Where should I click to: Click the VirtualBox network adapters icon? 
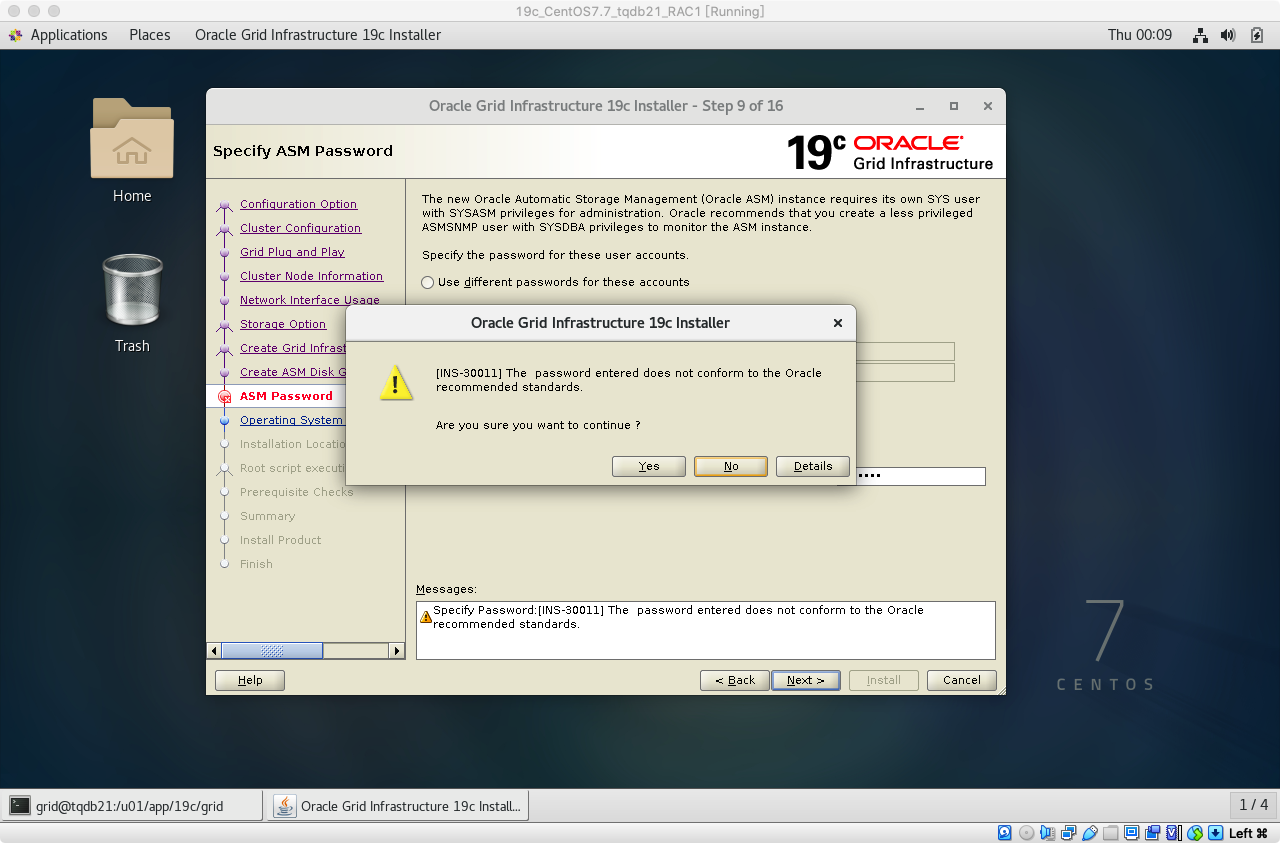pos(1068,832)
